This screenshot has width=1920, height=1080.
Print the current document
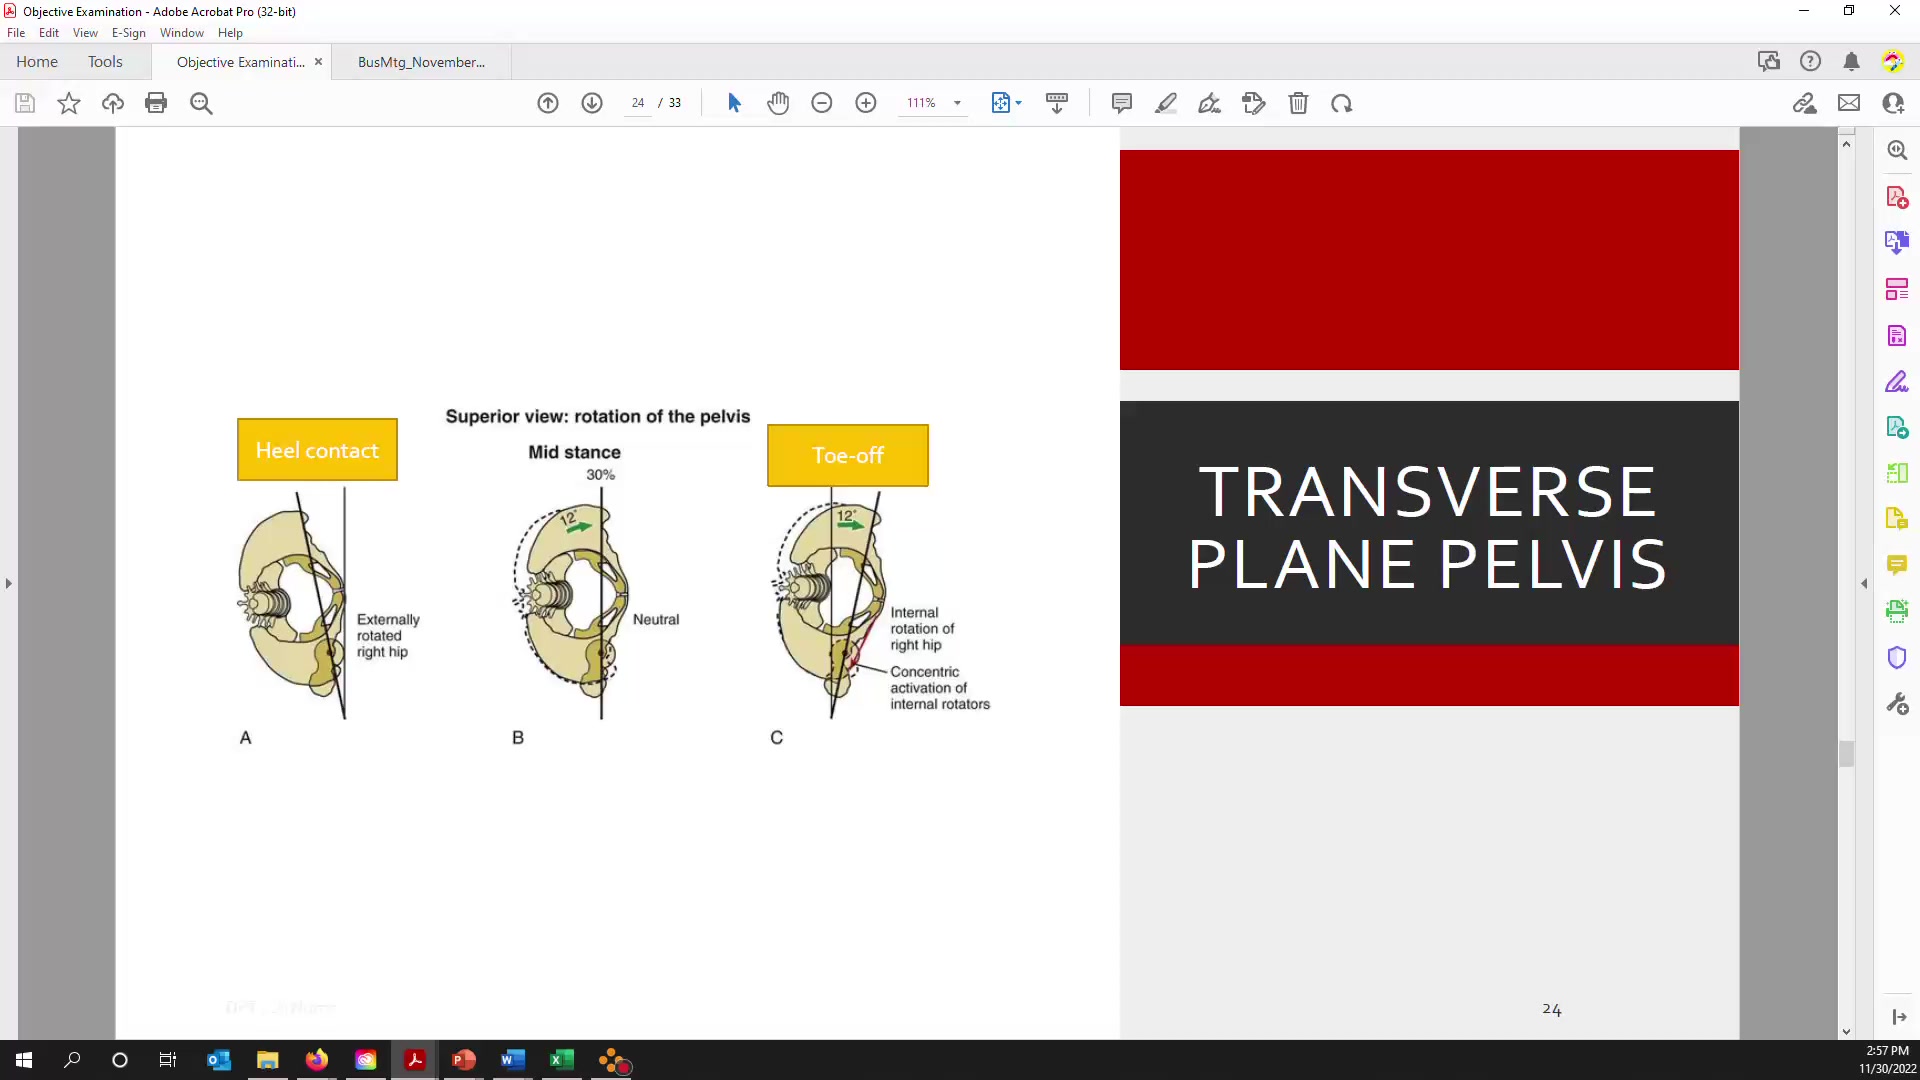(156, 103)
